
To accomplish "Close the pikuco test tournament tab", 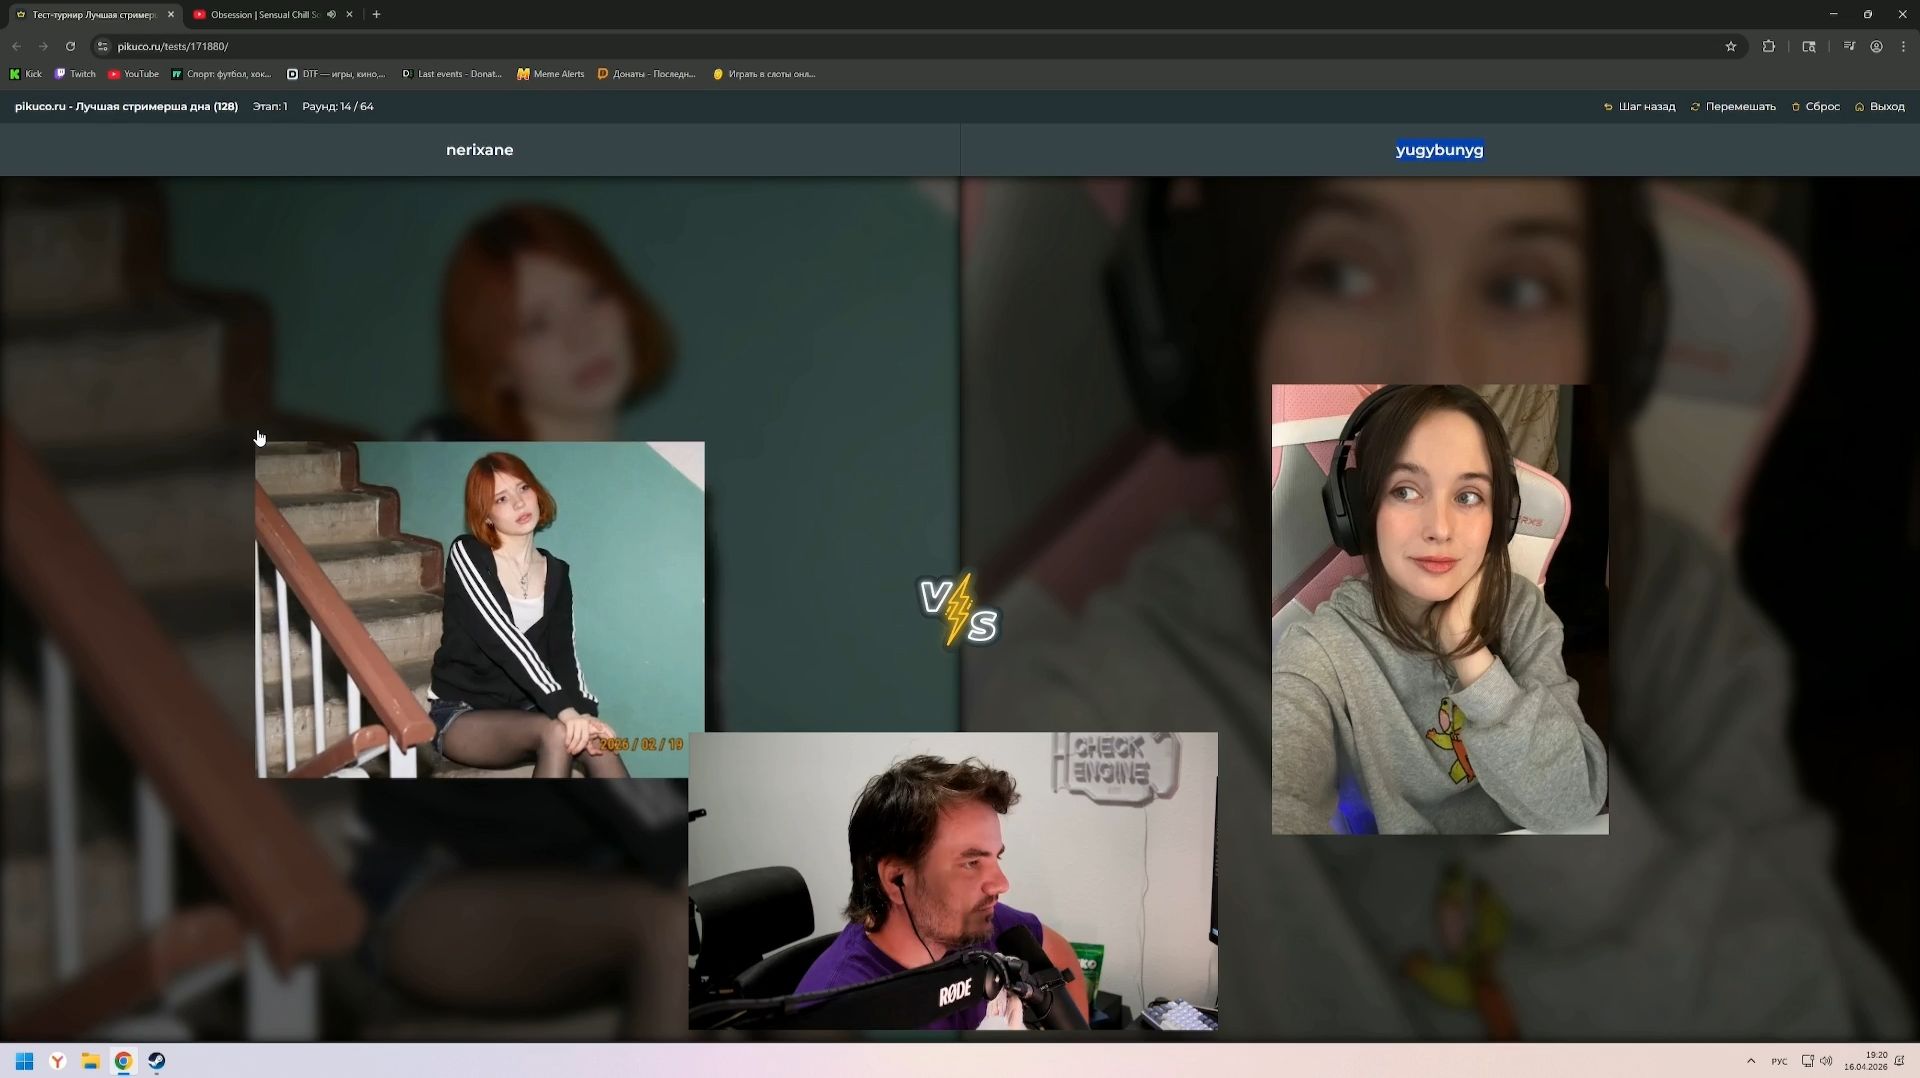I will click(x=171, y=15).
